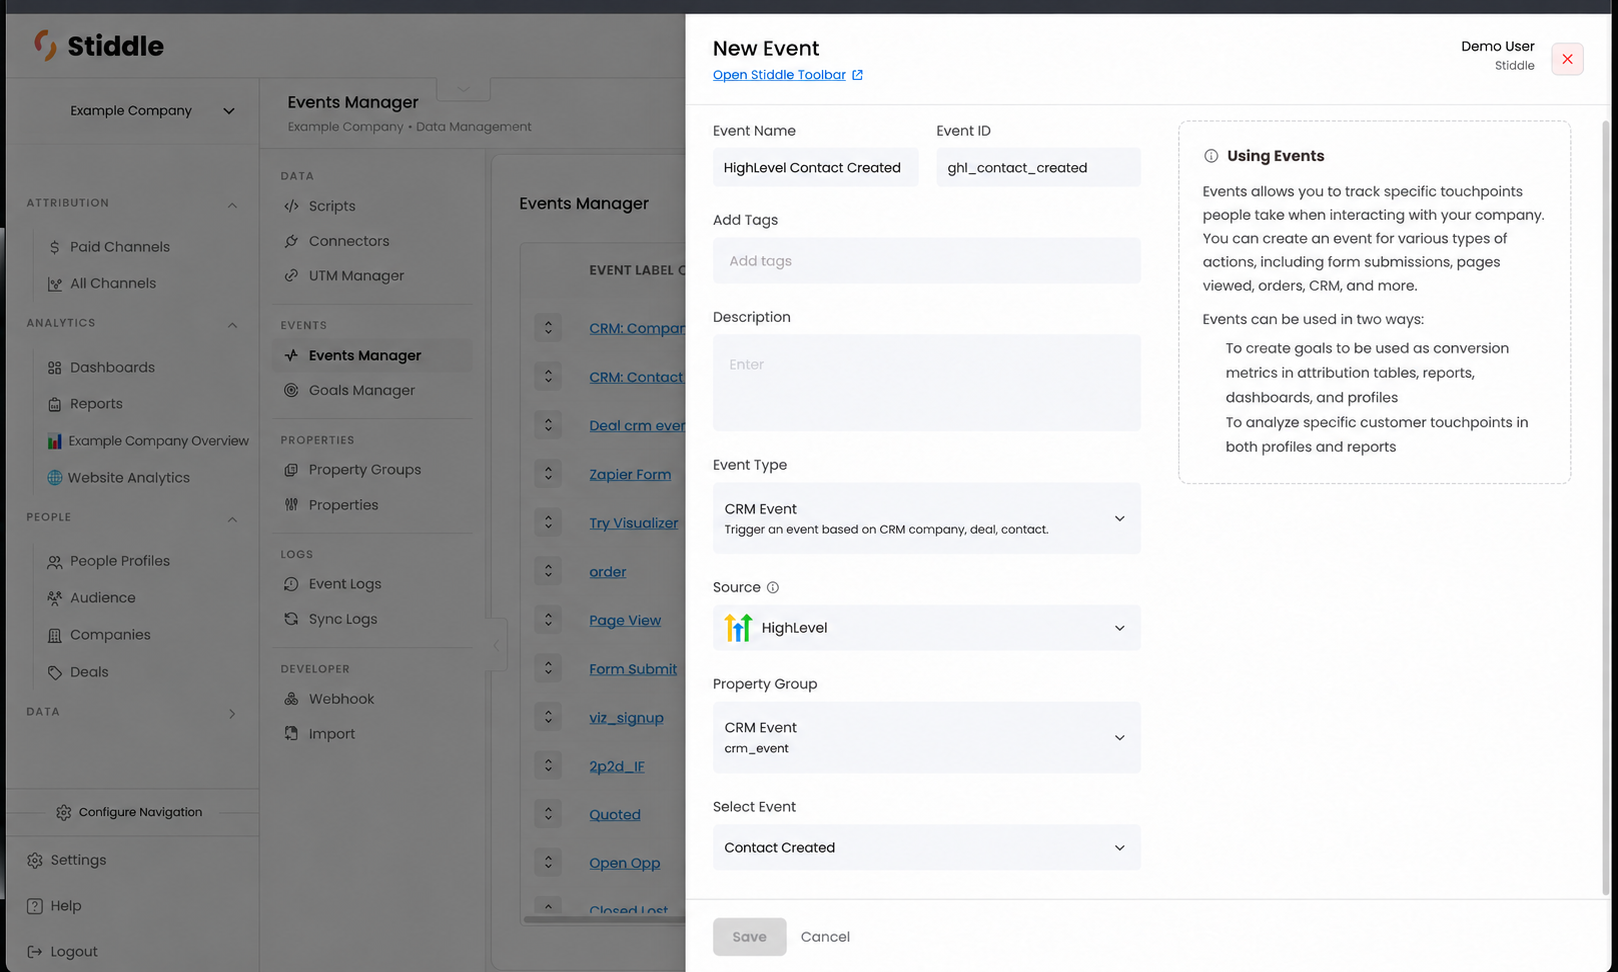Open the Select Event dropdown
The height and width of the screenshot is (972, 1618).
pos(926,847)
